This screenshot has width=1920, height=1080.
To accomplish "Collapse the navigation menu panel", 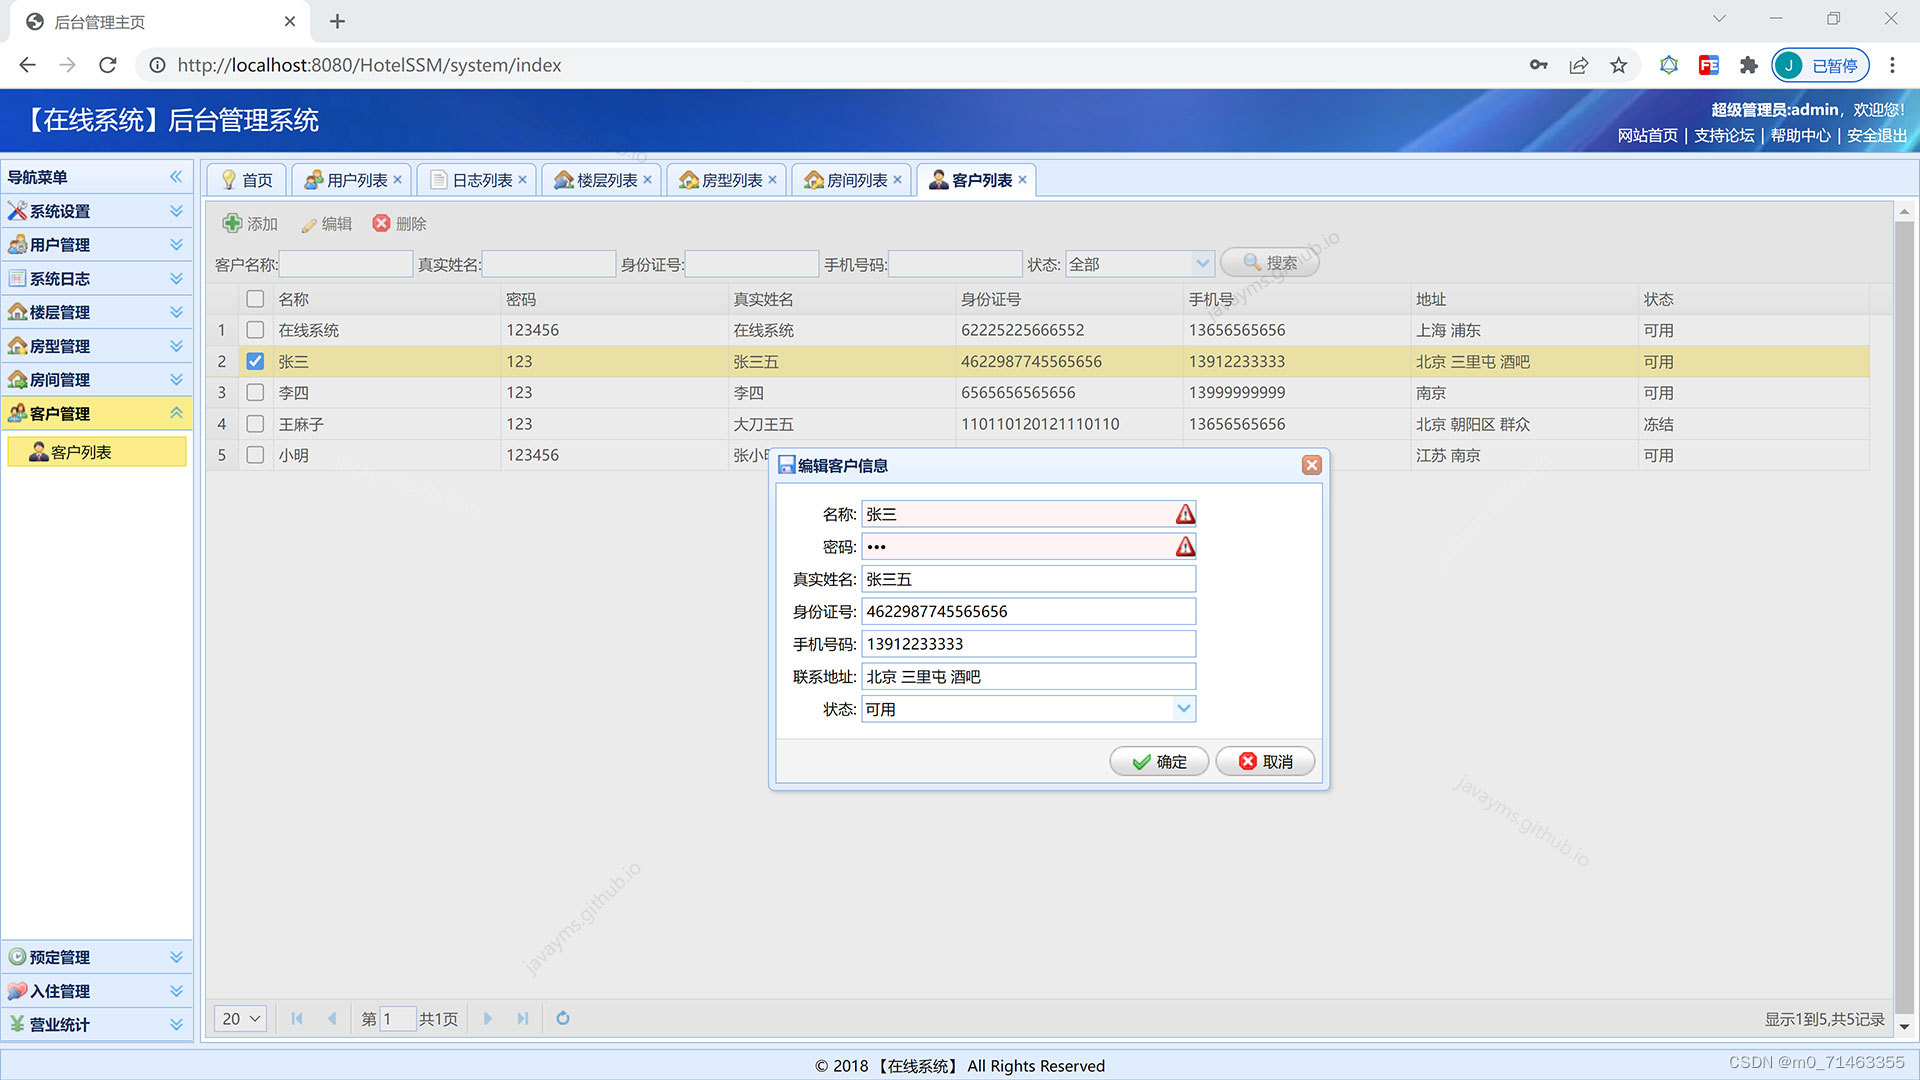I will click(176, 177).
